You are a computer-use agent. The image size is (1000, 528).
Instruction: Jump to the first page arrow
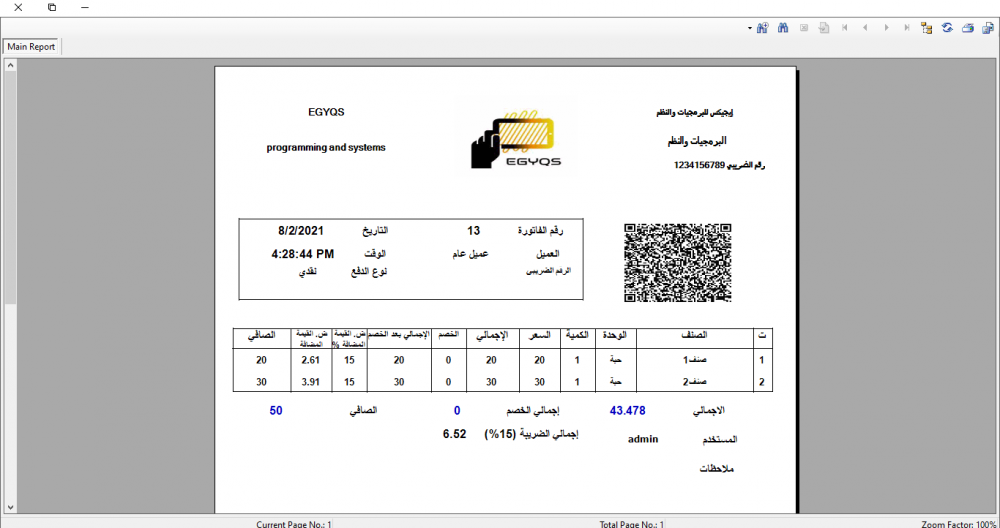coord(845,28)
